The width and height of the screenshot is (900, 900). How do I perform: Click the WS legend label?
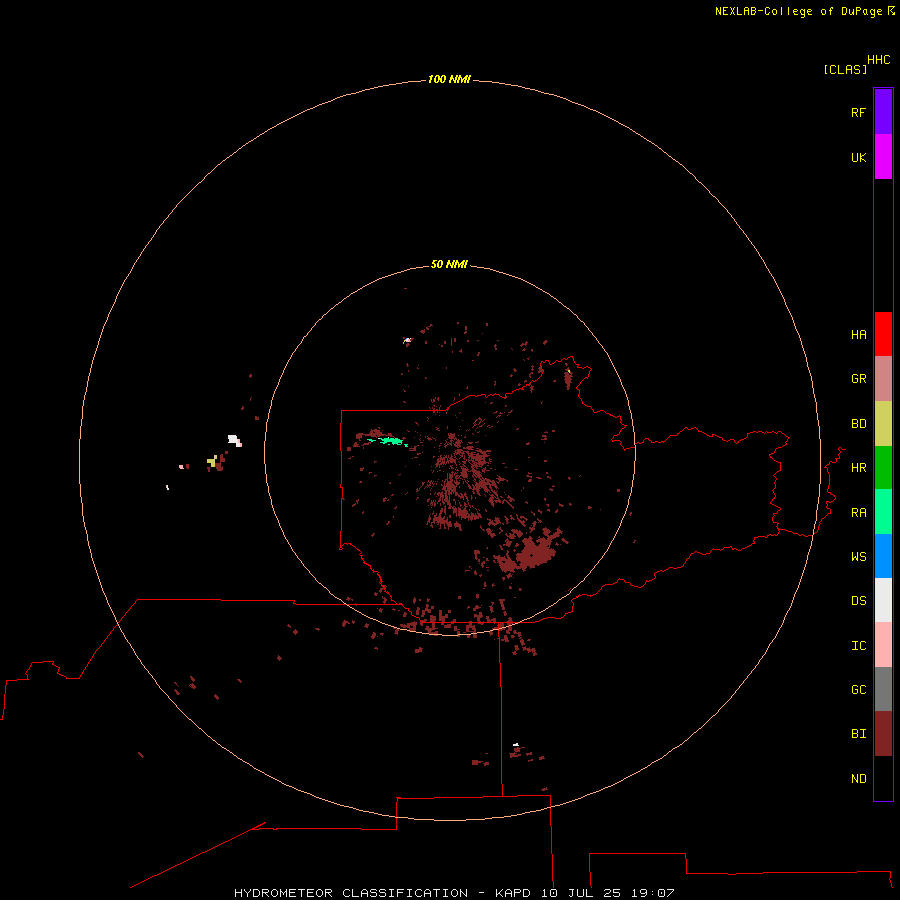click(x=858, y=557)
